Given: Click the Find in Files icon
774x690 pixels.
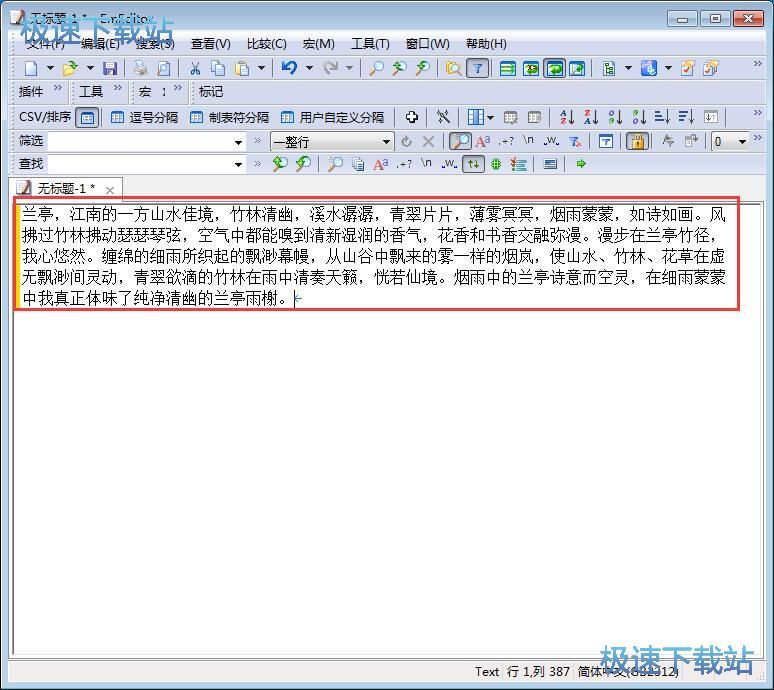Looking at the screenshot, I should coord(453,68).
